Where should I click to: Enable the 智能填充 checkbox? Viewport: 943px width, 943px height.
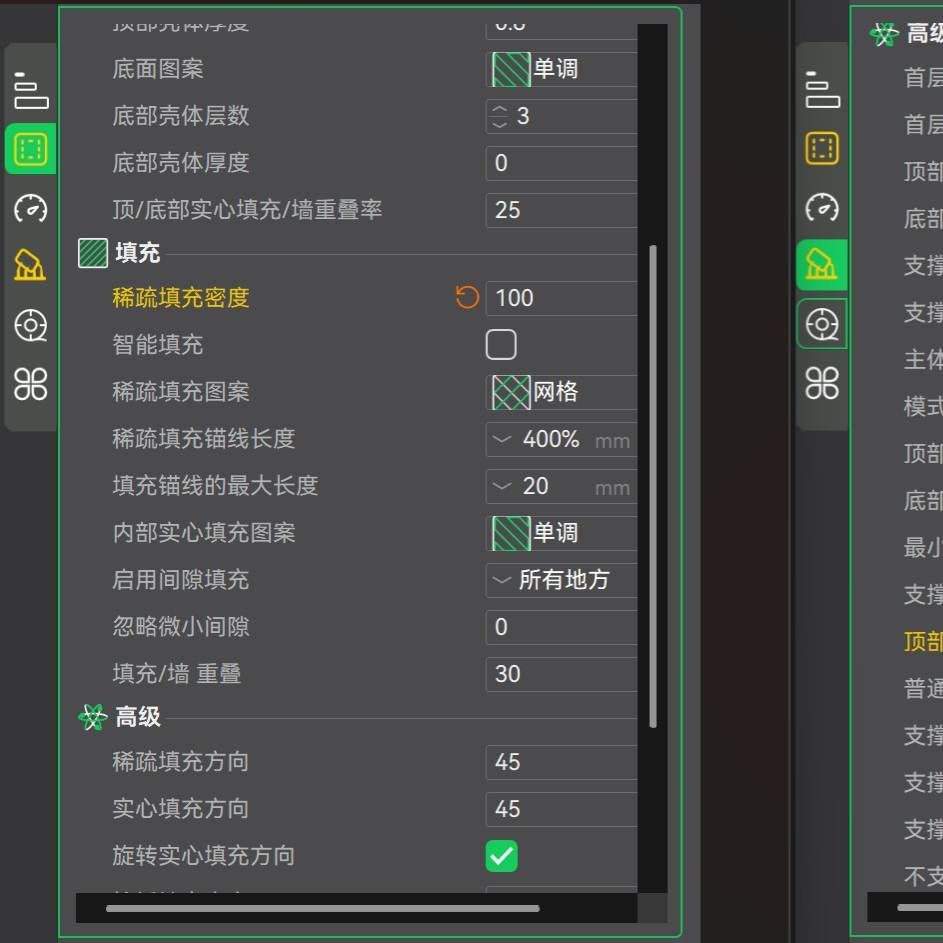[501, 345]
